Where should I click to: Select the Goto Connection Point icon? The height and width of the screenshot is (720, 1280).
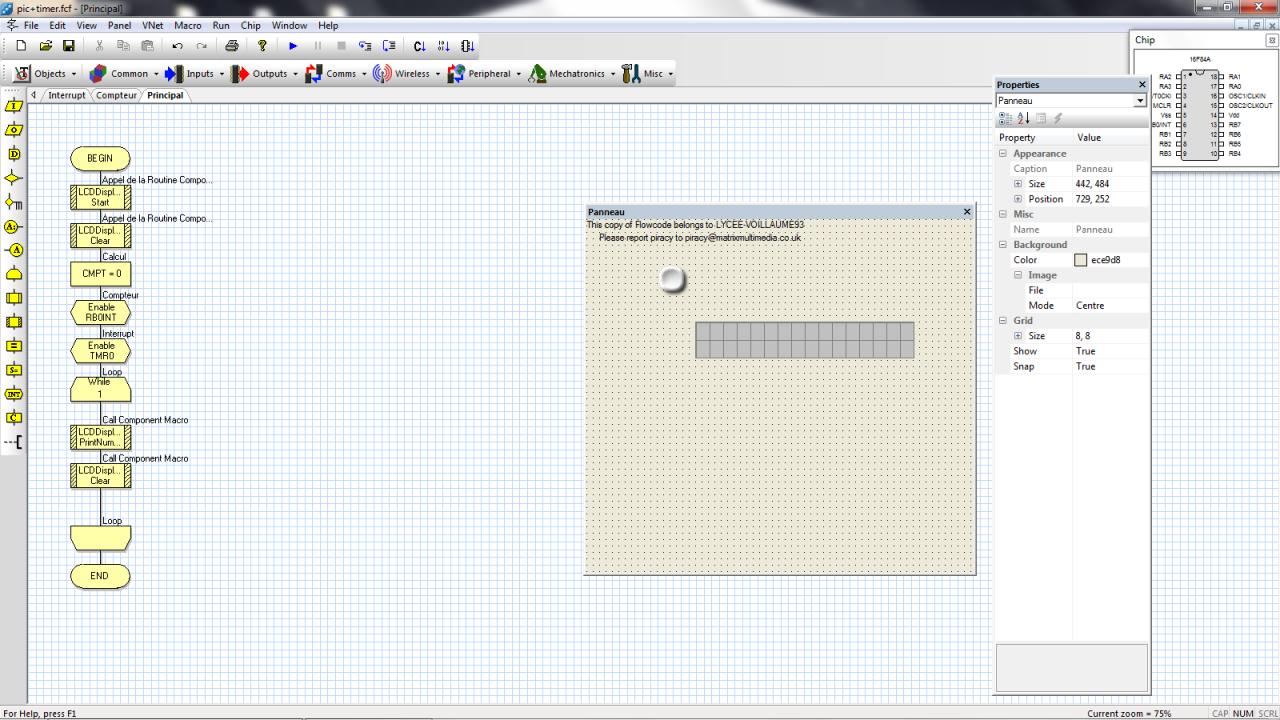tap(14, 251)
